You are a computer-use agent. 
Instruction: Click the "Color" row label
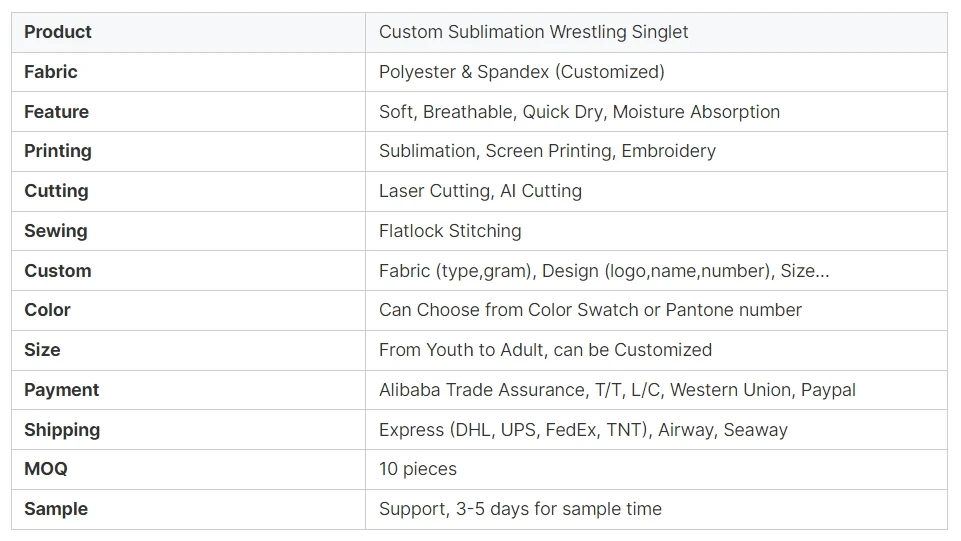pyautogui.click(x=47, y=310)
